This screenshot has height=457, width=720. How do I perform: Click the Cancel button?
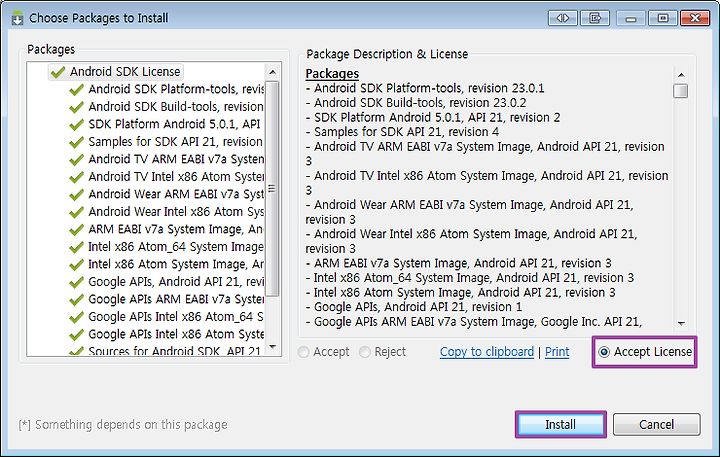(657, 424)
